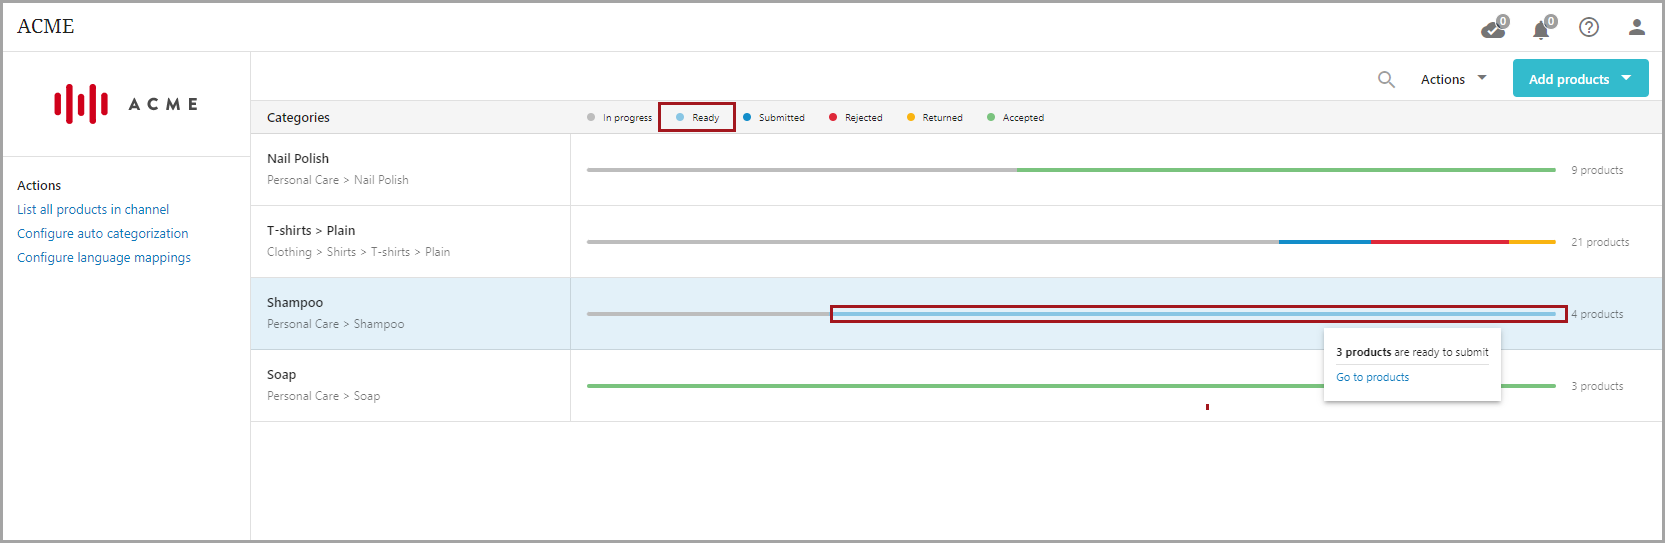This screenshot has width=1665, height=543.
Task: Open Configure auto categorization link
Action: [x=102, y=233]
